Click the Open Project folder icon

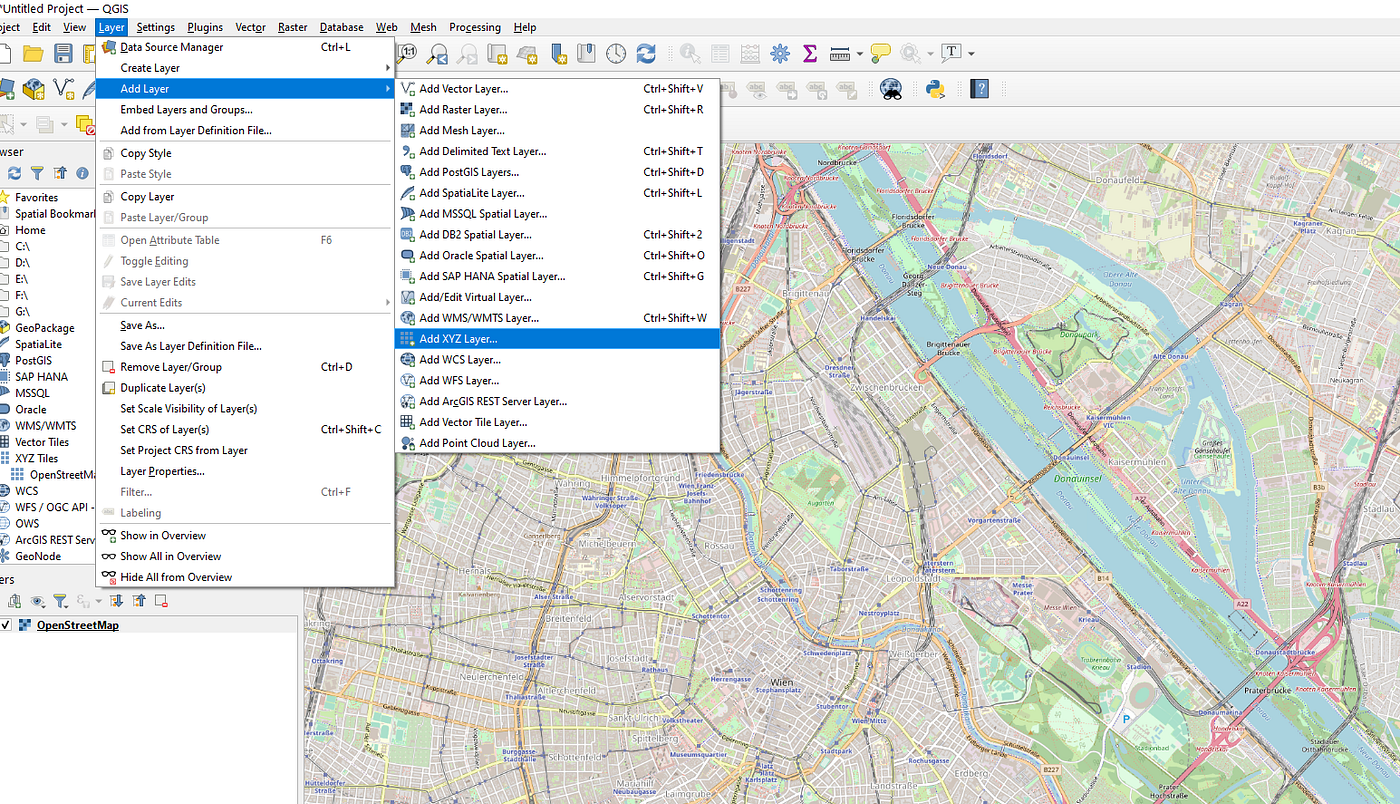pos(33,53)
